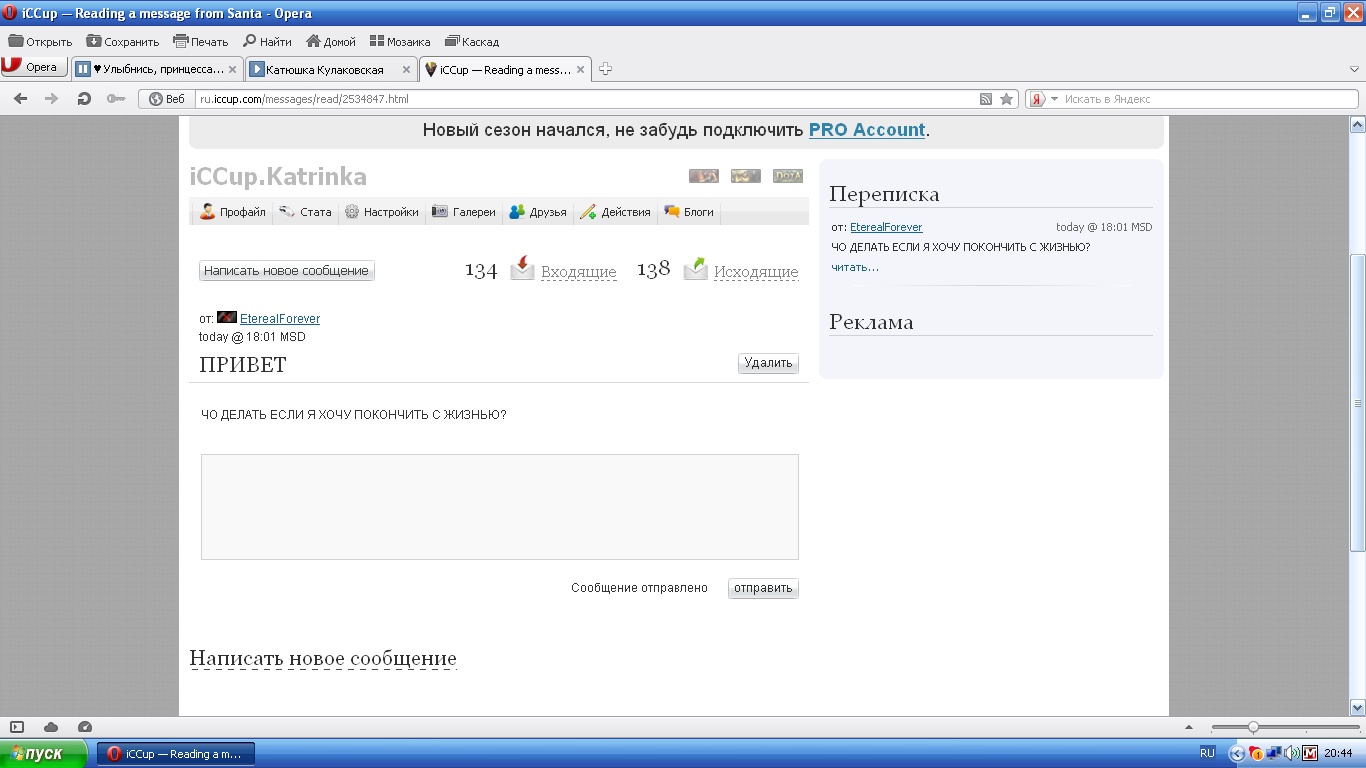The width and height of the screenshot is (1366, 768).
Task: Open the Галереи menu item
Action: point(463,212)
